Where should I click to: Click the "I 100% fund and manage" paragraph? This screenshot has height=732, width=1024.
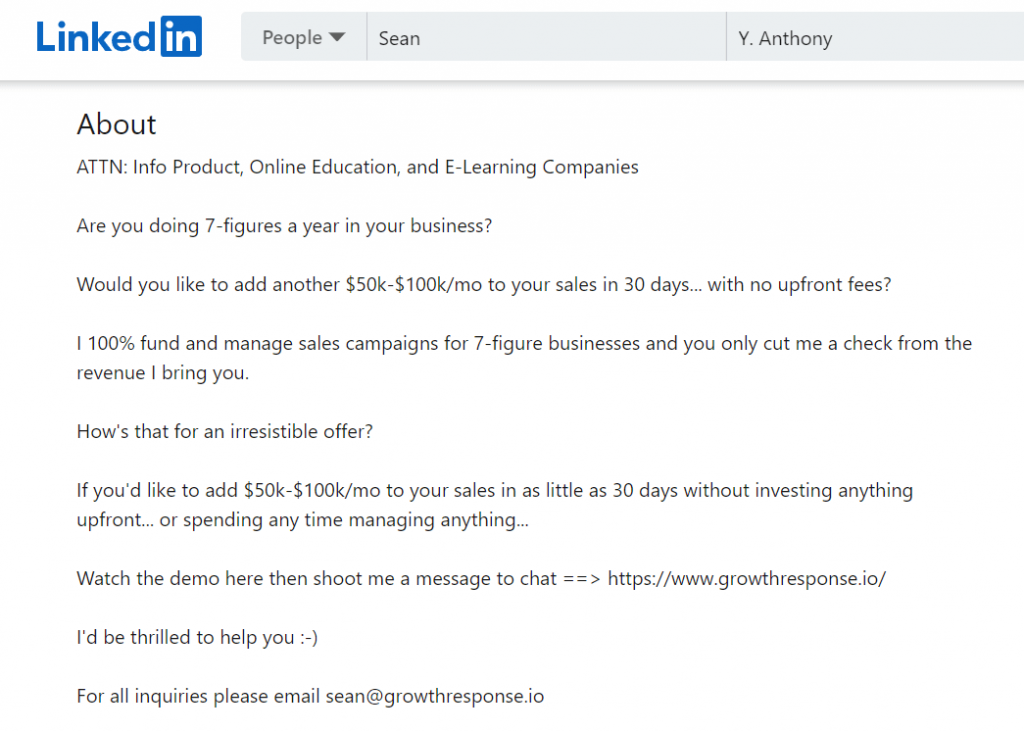point(524,357)
